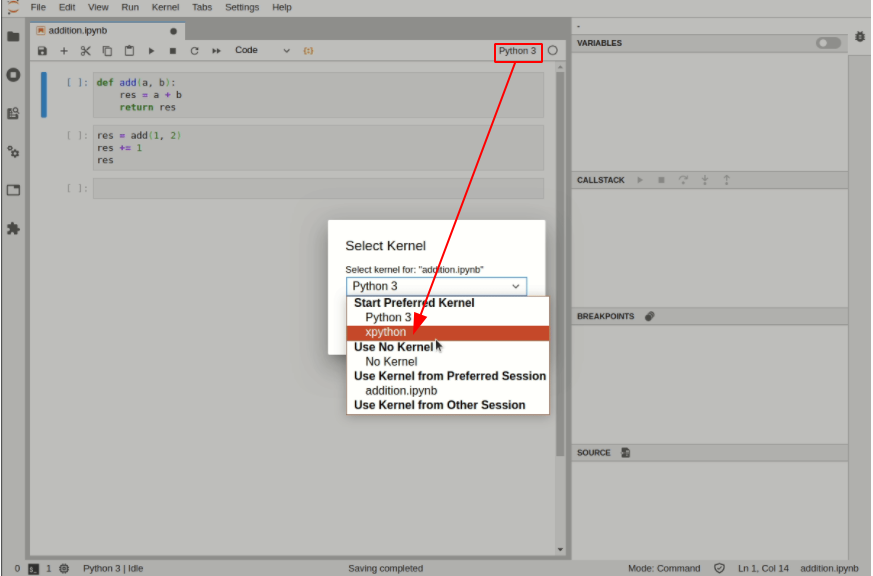
Task: Open the Edit menu
Action: click(67, 7)
